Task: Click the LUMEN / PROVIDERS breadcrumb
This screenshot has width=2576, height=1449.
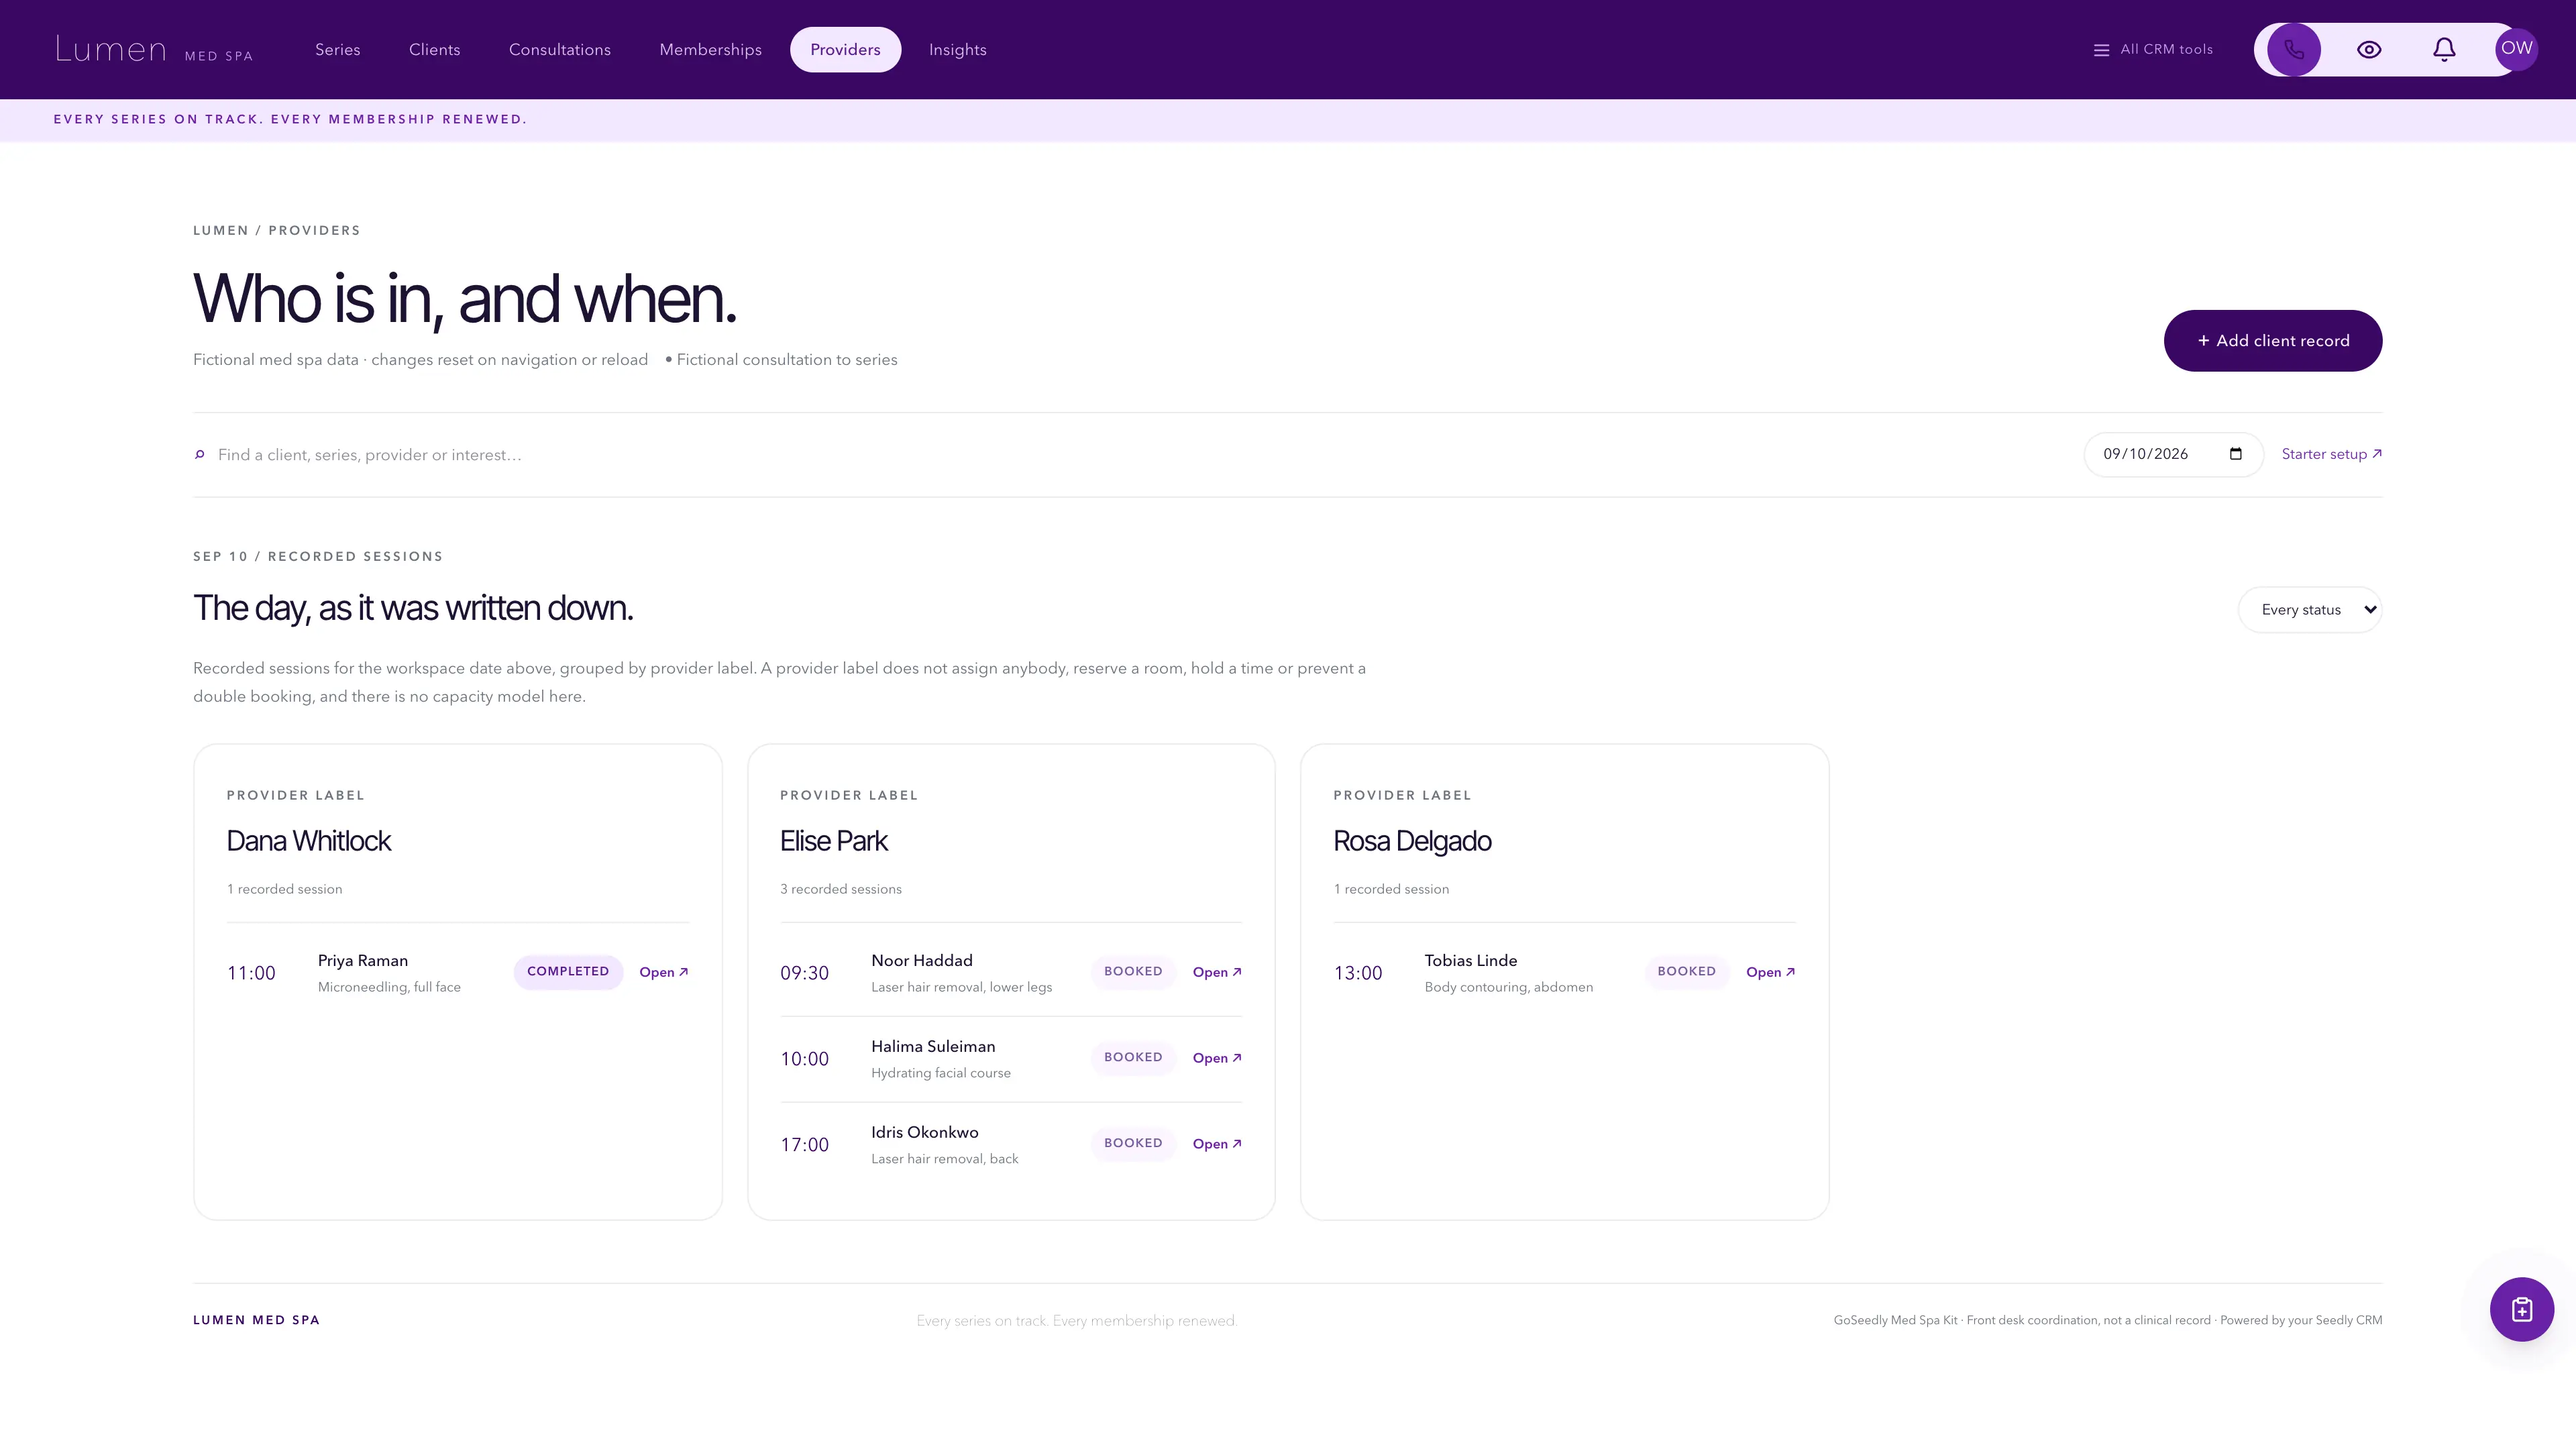Action: click(x=277, y=230)
